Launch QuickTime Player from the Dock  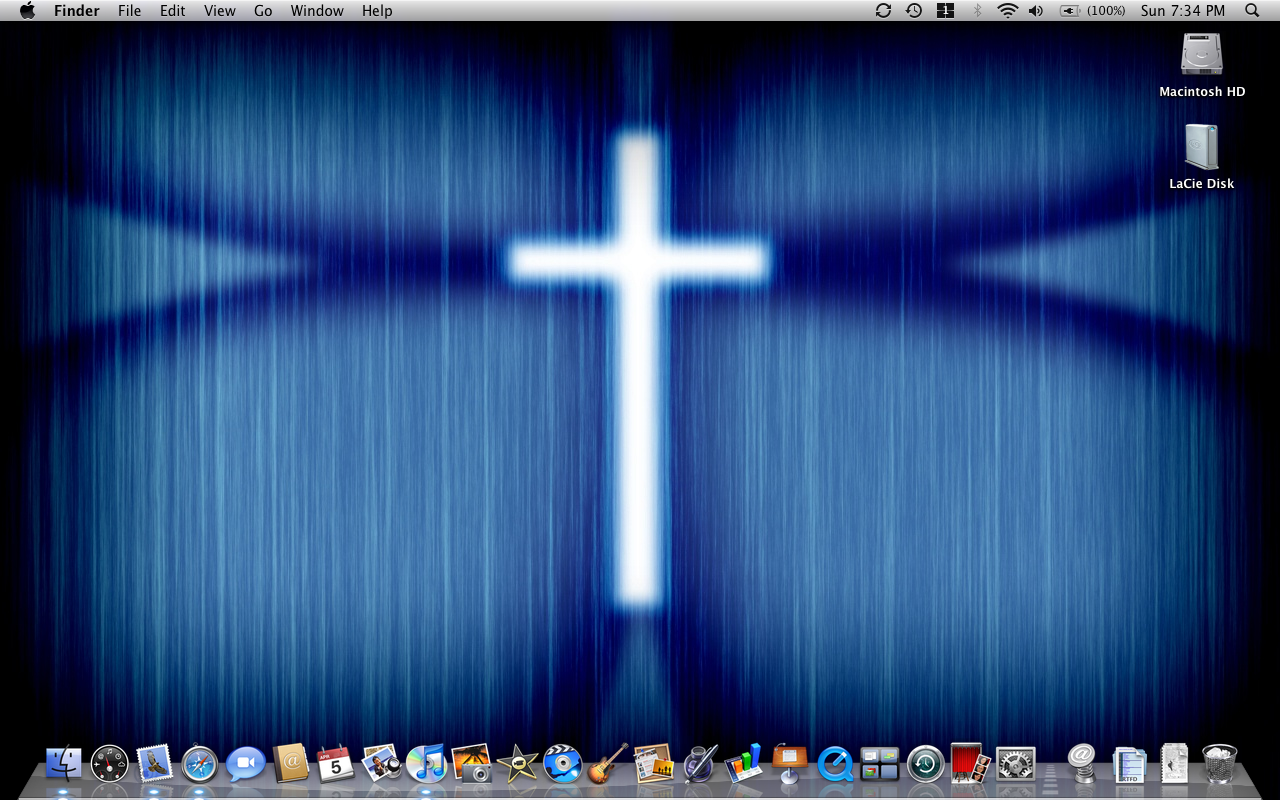[834, 765]
